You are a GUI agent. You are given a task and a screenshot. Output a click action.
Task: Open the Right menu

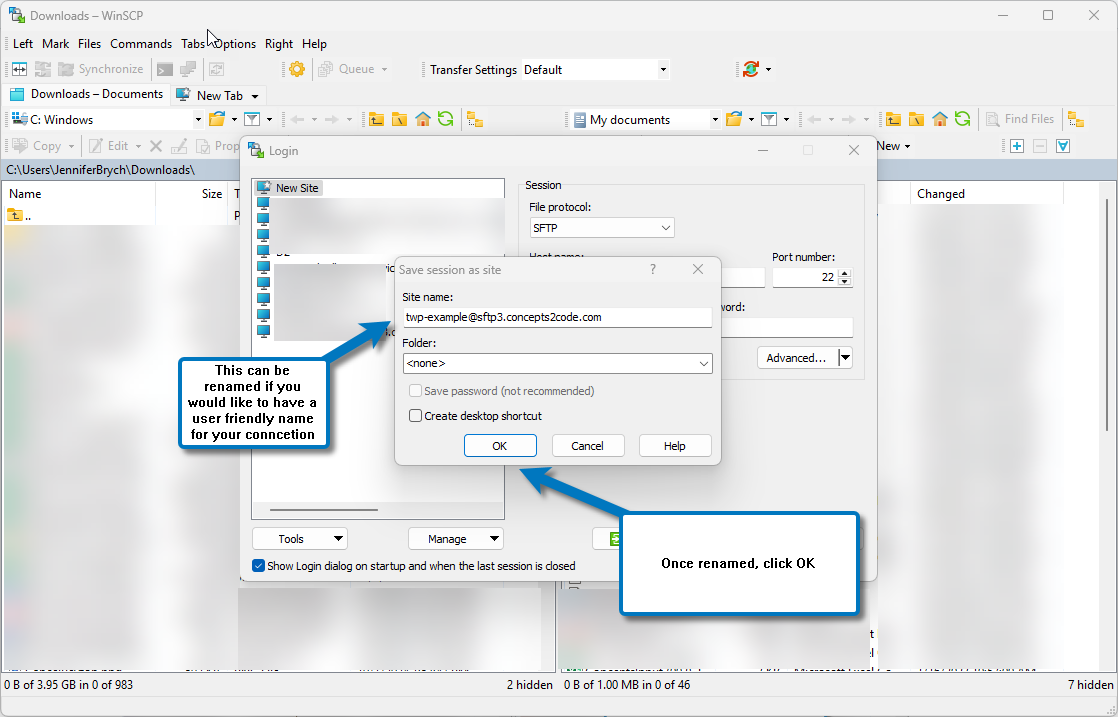coord(279,43)
